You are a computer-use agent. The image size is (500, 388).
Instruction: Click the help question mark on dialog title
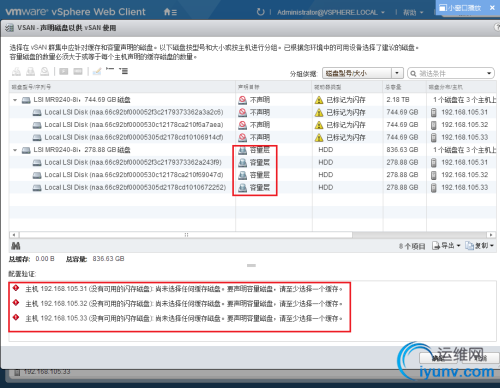[x=496, y=27]
